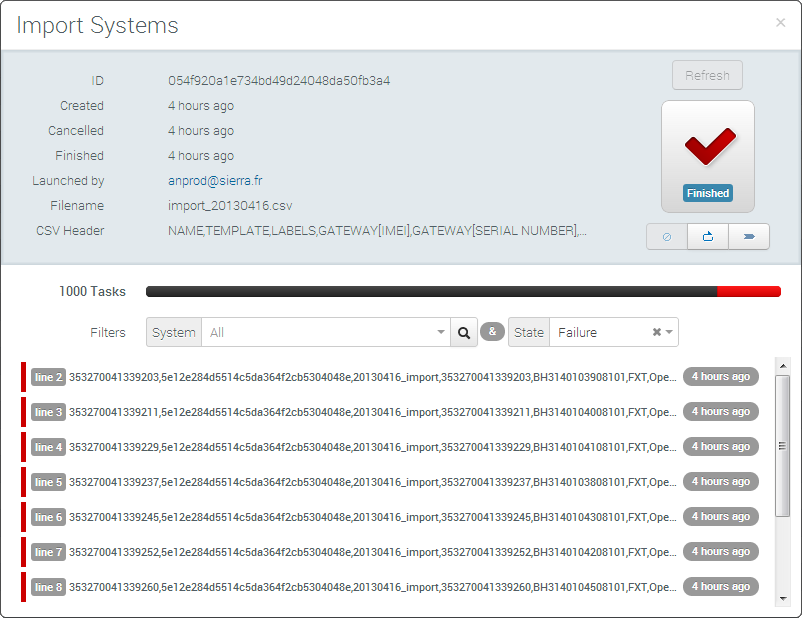Expand the State filter dropdown arrow
This screenshot has width=802, height=618.
pos(670,332)
